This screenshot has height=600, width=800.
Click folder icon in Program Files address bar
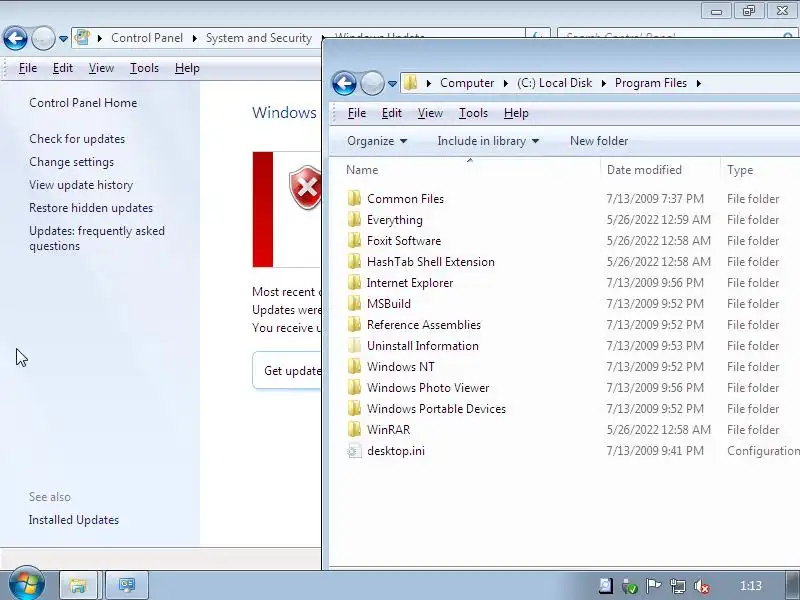[x=410, y=83]
